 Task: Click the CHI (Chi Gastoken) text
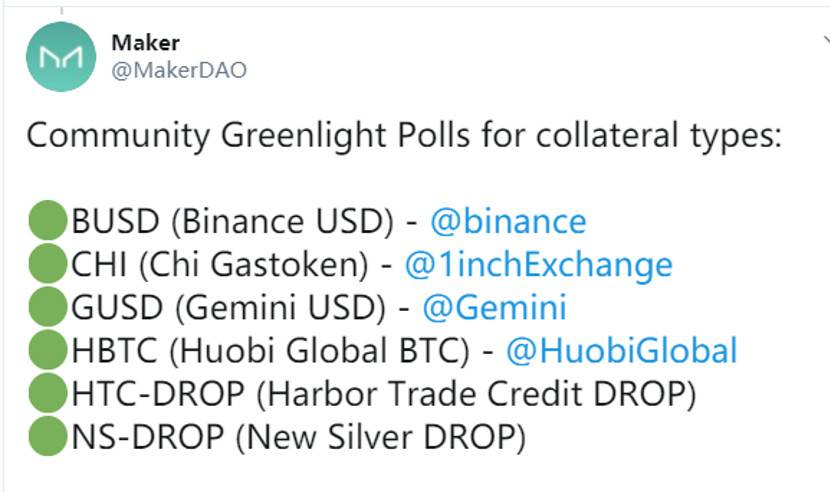216,265
